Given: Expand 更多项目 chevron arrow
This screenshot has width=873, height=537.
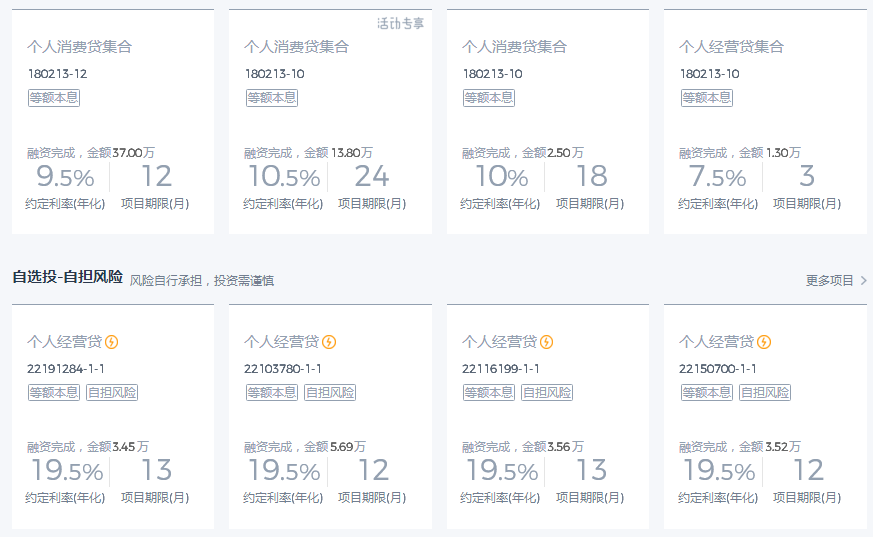Looking at the screenshot, I should click(864, 280).
